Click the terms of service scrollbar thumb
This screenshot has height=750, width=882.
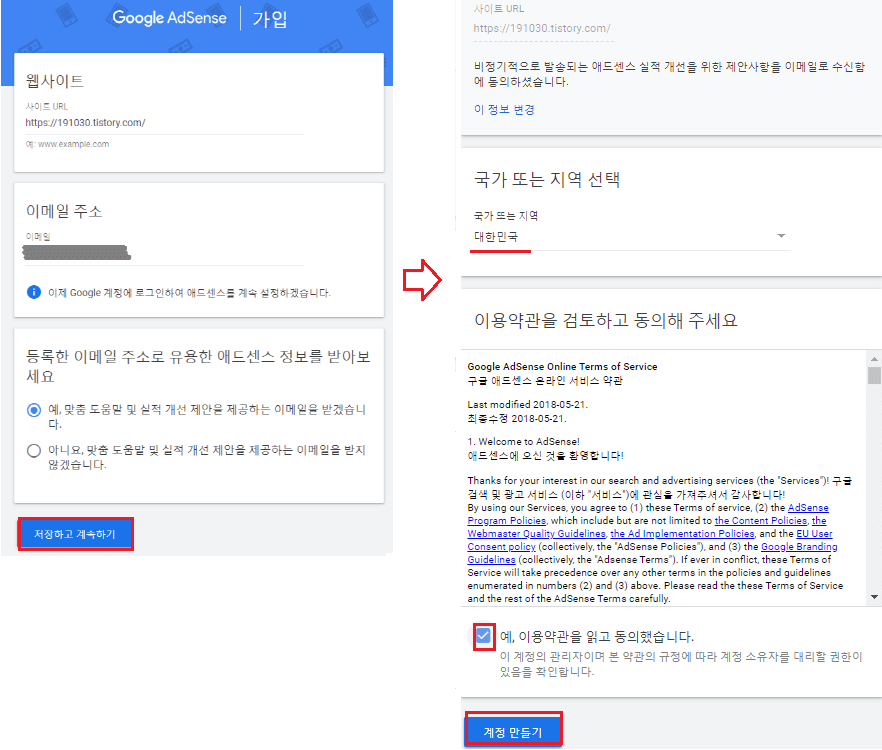[874, 375]
